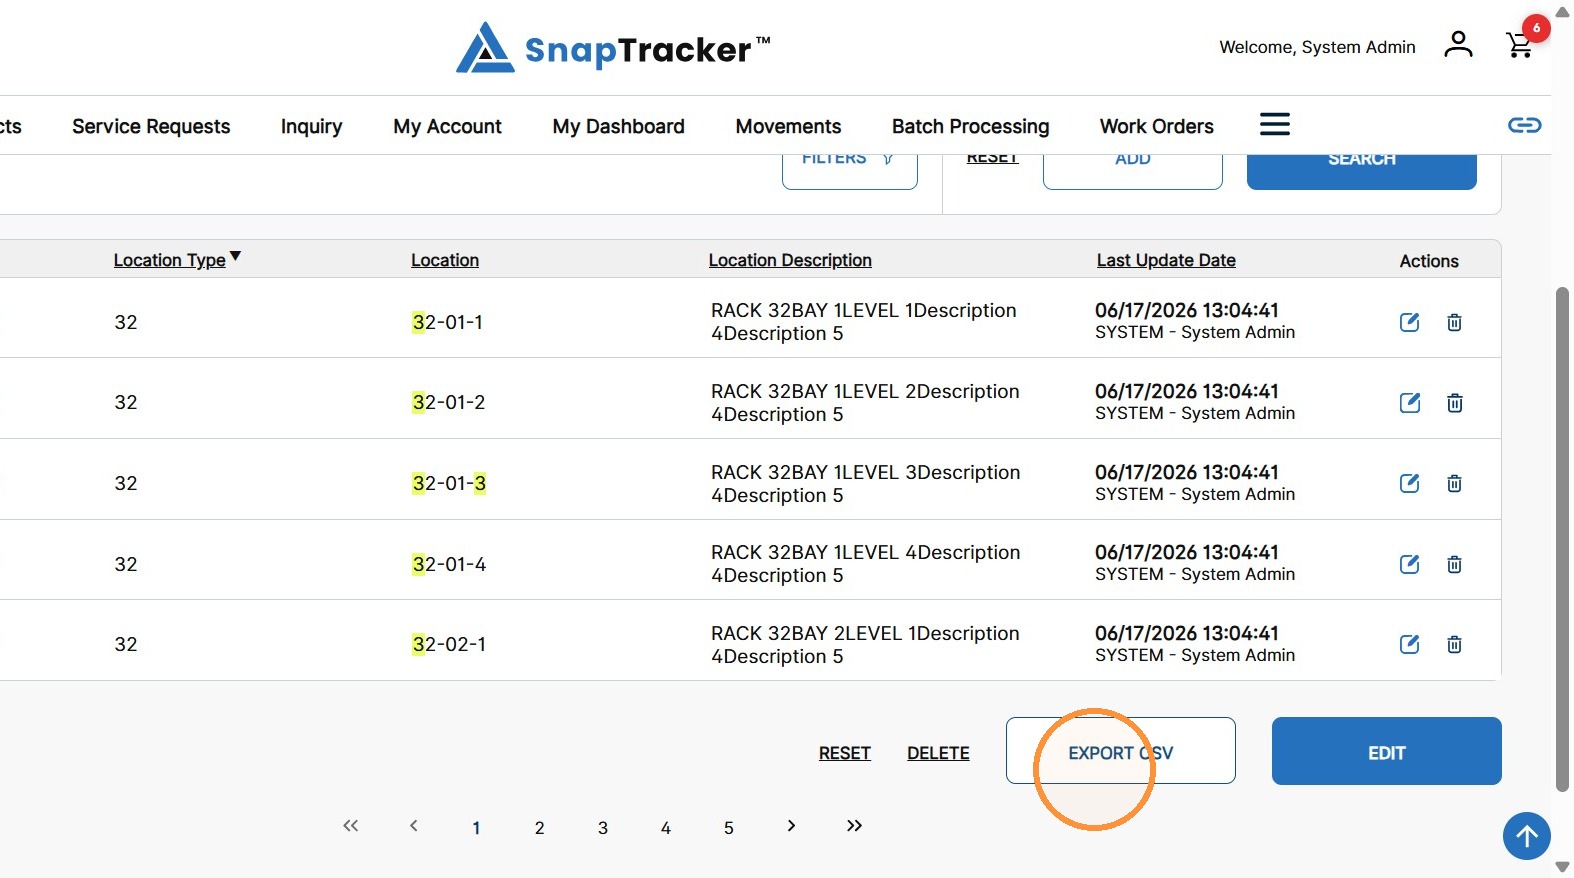
Task: Open edit for location 32-01-3
Action: pyautogui.click(x=1409, y=483)
